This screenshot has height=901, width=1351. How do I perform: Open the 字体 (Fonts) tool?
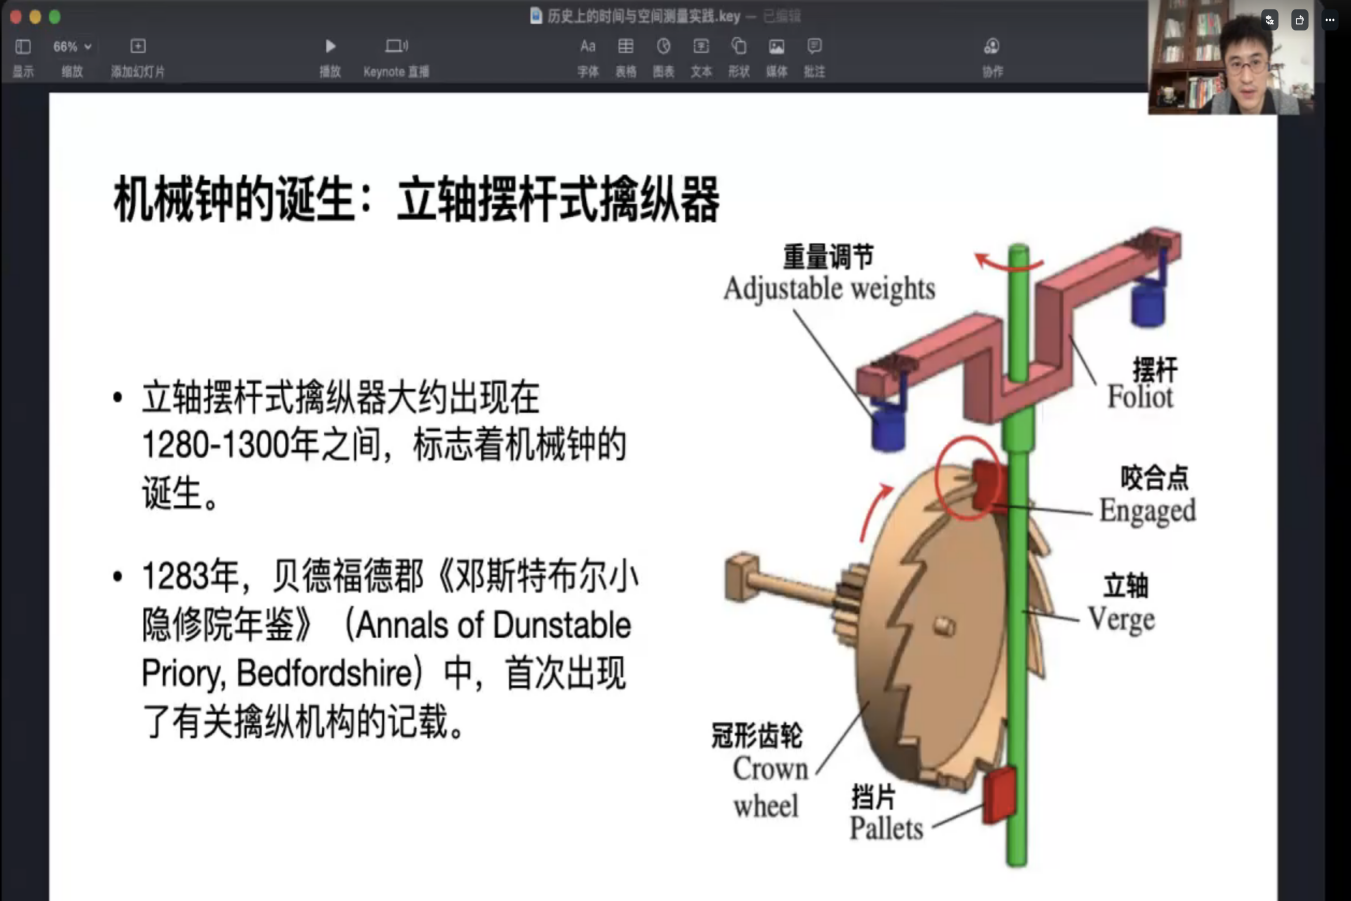(588, 46)
